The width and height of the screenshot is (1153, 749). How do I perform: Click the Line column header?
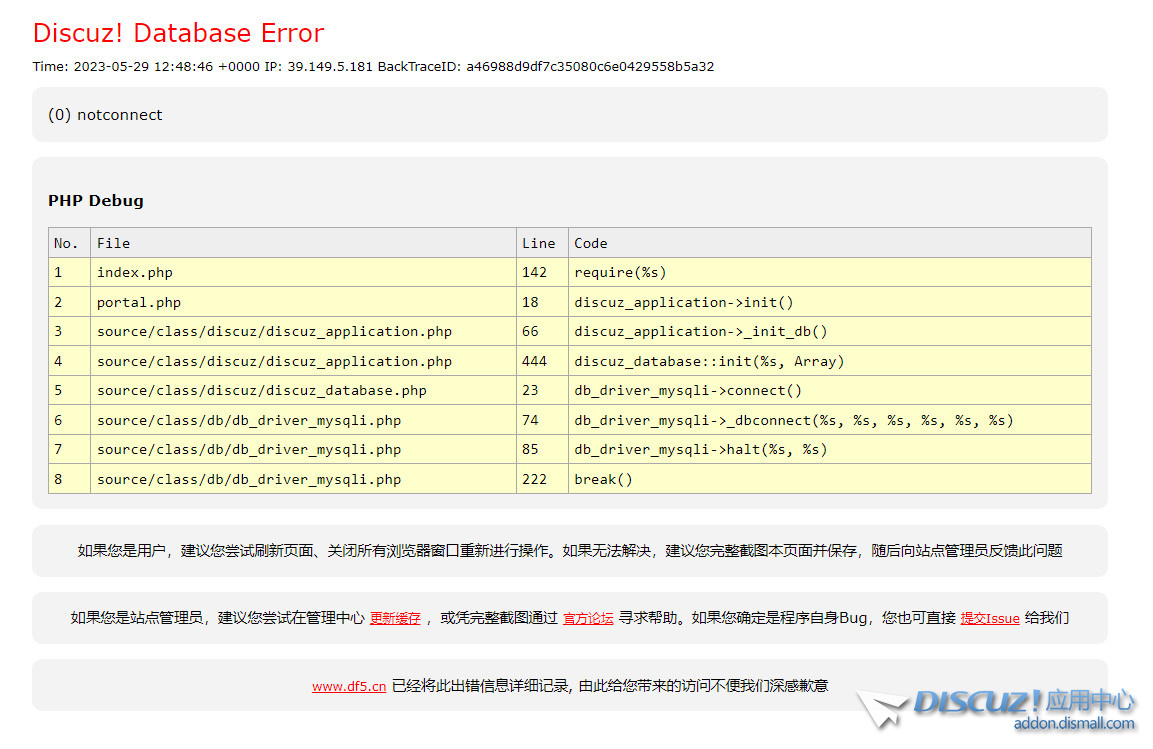tap(538, 243)
